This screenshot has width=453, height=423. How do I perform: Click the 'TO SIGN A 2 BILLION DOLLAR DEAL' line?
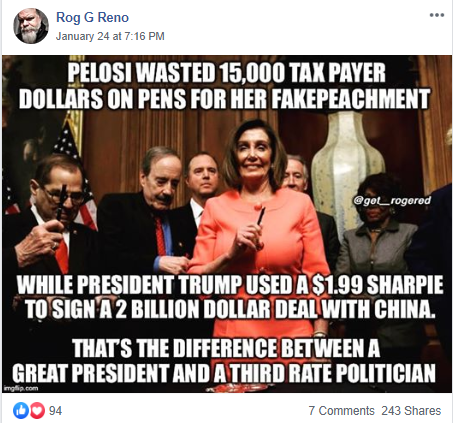(230, 310)
